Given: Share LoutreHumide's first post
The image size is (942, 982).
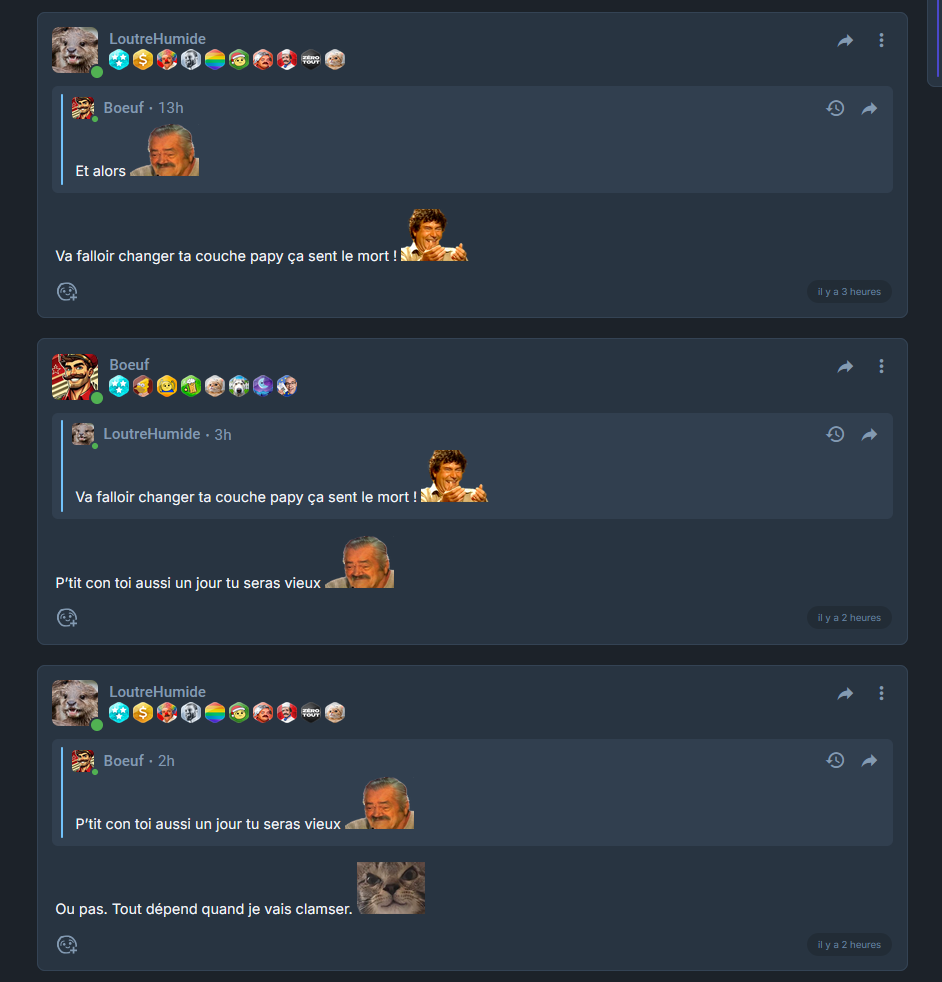Looking at the screenshot, I should [x=845, y=41].
